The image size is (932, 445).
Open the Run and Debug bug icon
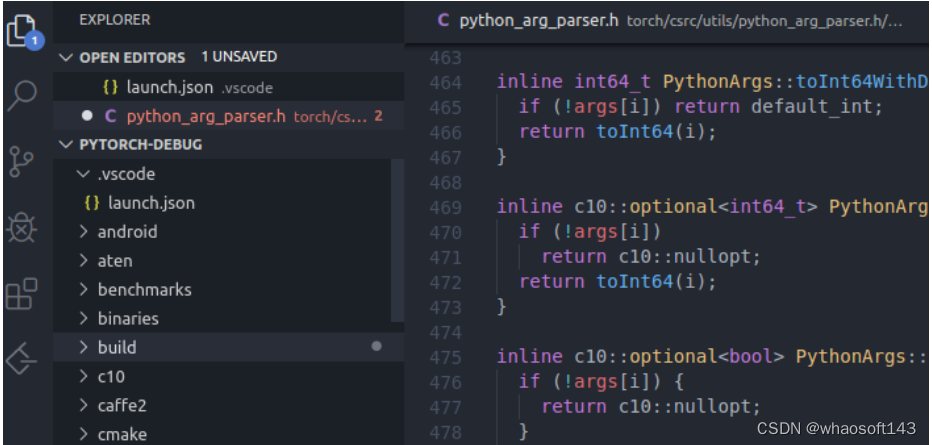pyautogui.click(x=22, y=229)
